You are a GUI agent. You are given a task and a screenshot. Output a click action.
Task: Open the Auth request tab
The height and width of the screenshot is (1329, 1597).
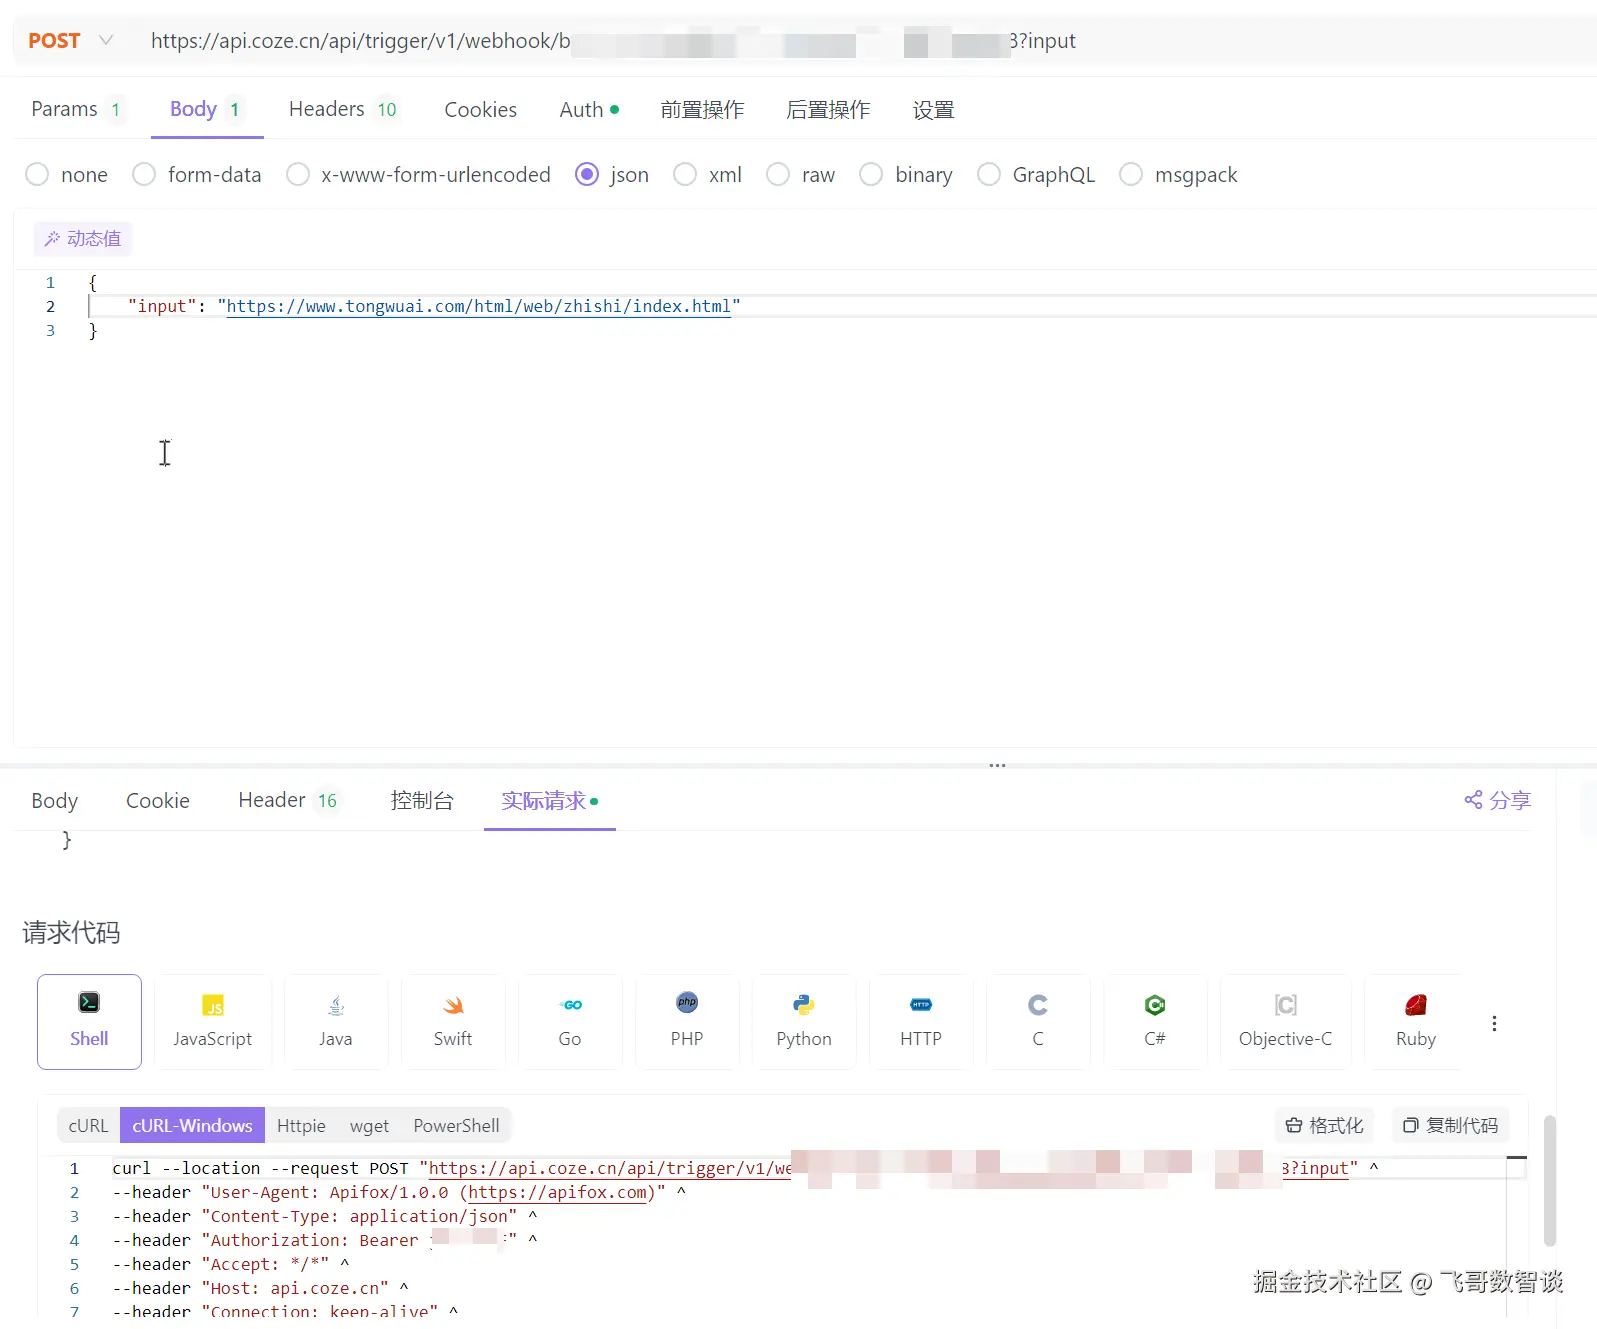(589, 110)
